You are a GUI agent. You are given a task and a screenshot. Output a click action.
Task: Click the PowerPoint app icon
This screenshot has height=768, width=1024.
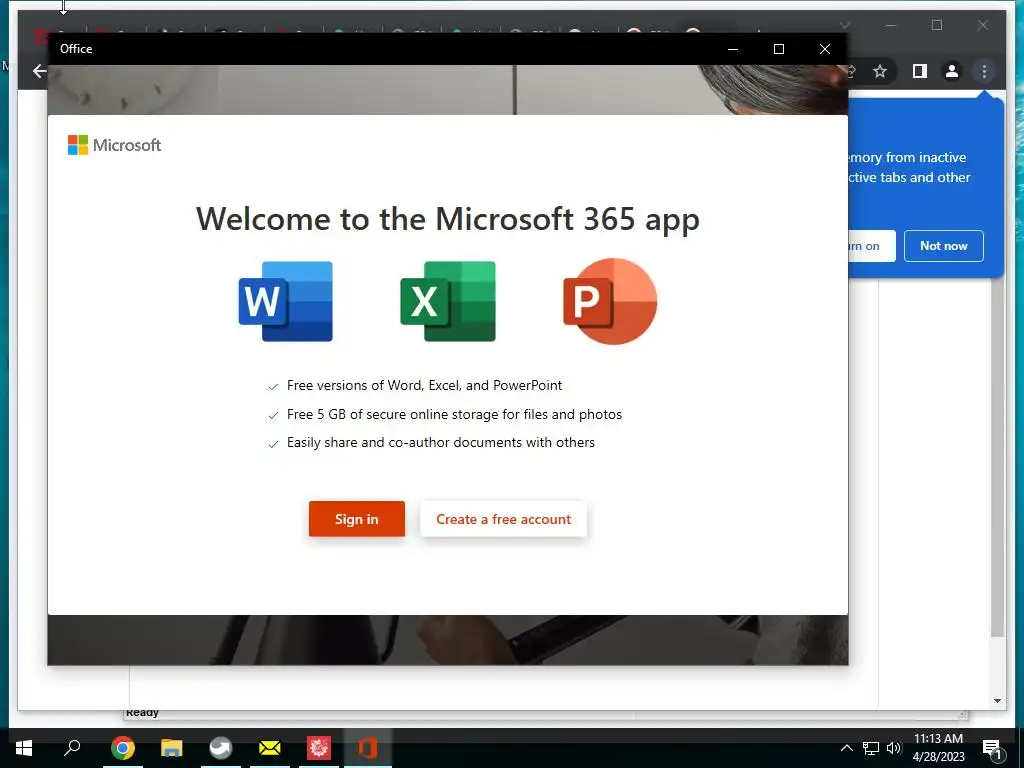[x=610, y=301]
